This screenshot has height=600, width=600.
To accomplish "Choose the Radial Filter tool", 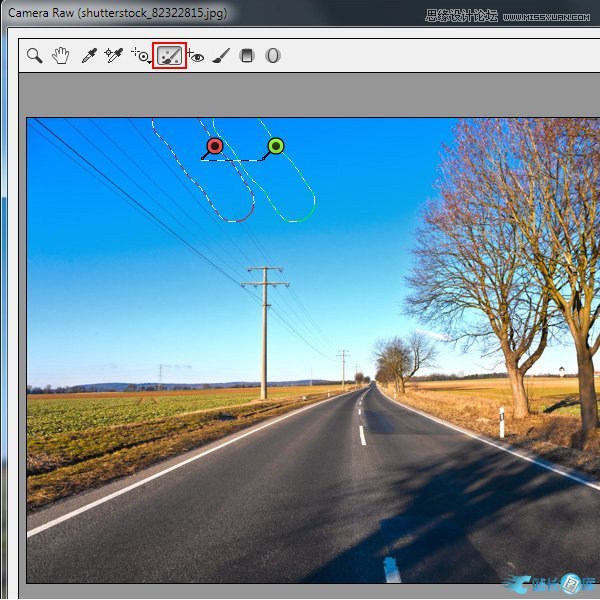I will [272, 56].
